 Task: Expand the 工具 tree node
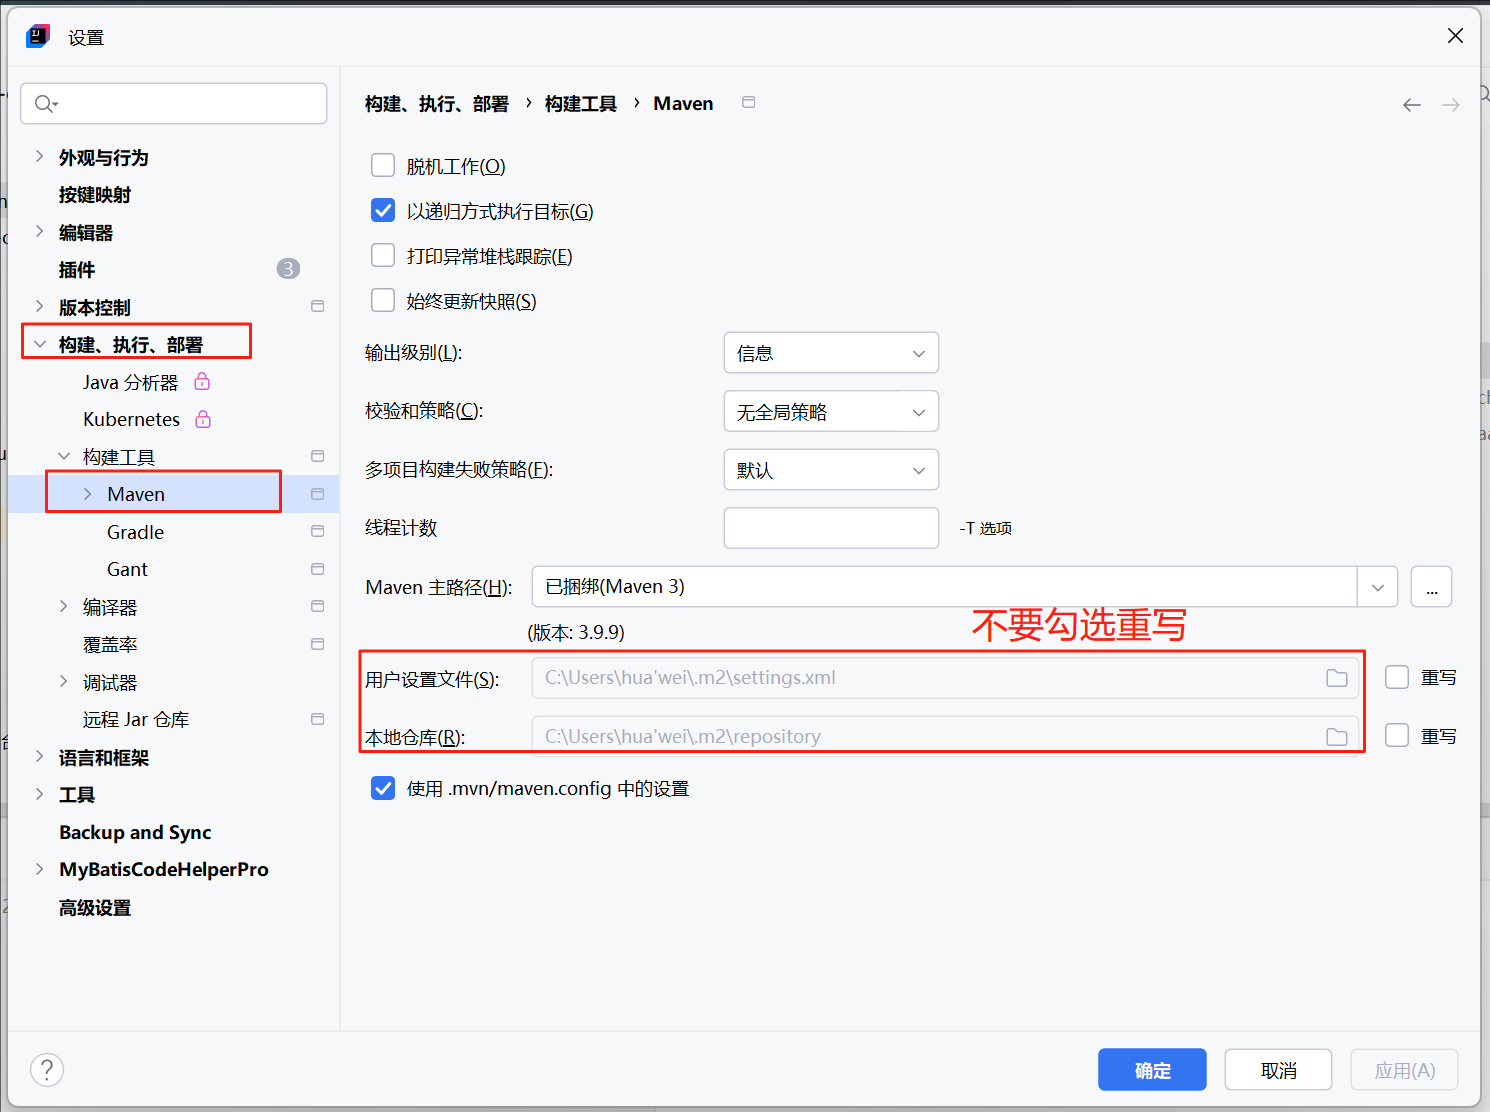tap(39, 794)
